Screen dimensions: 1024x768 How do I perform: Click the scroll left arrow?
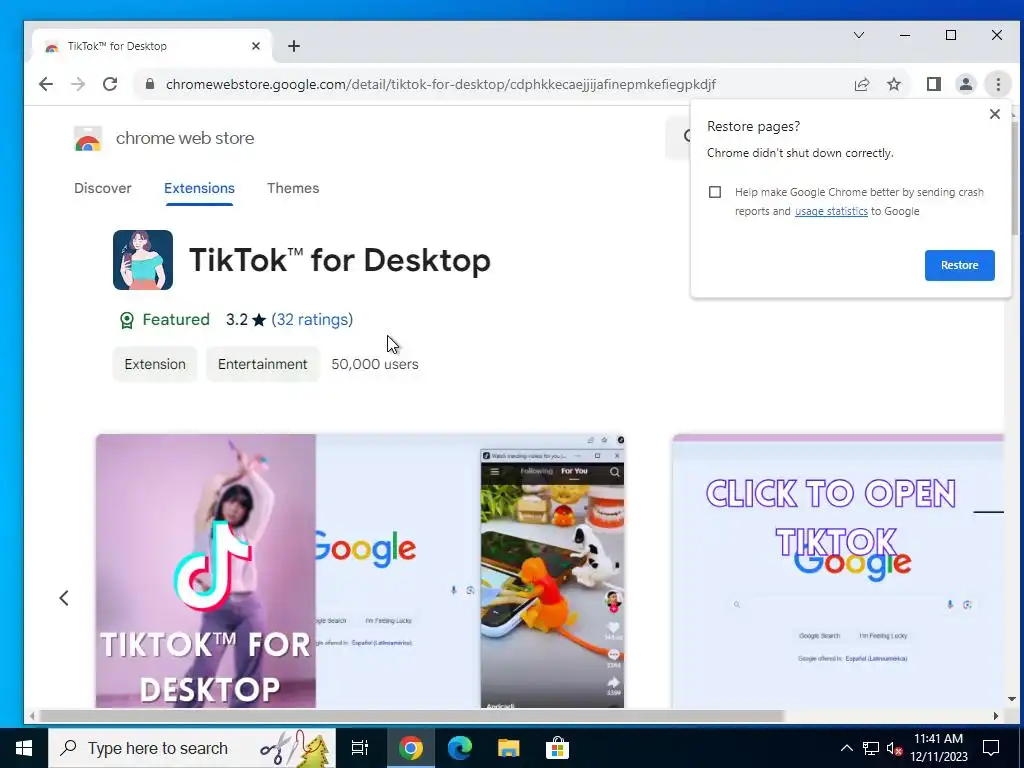(x=31, y=716)
